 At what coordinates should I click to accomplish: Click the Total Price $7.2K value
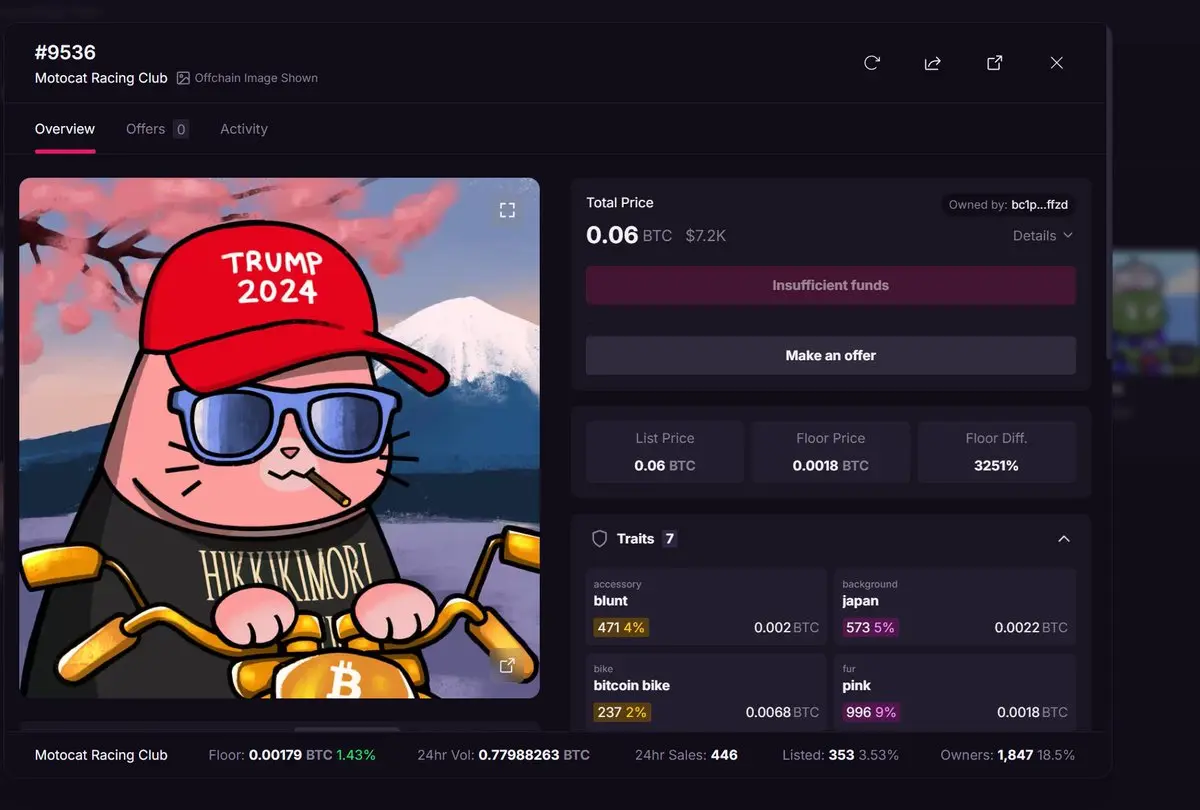pyautogui.click(x=706, y=236)
